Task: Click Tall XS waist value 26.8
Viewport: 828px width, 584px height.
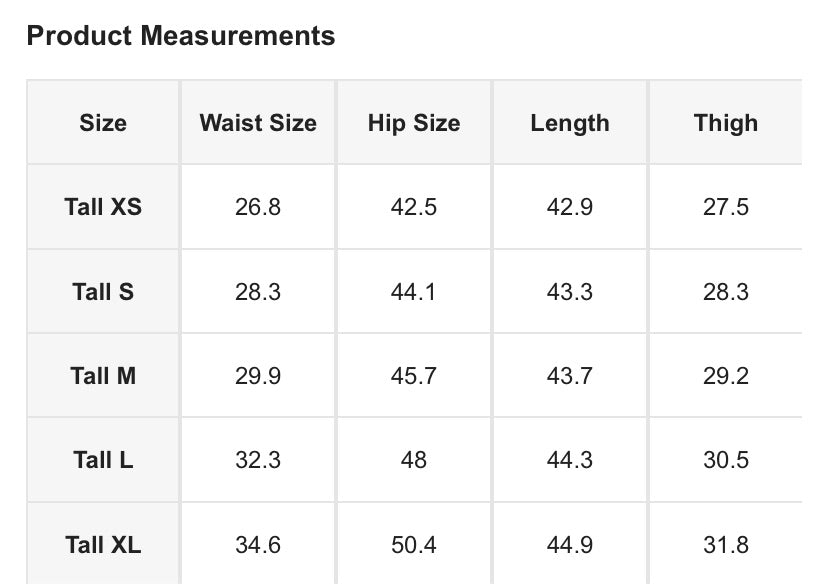Action: pos(258,207)
